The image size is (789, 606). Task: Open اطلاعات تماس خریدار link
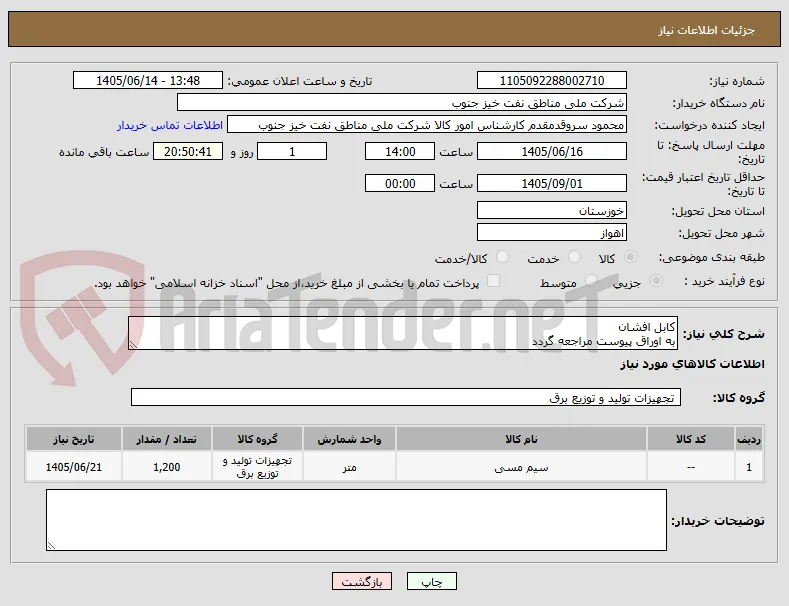pyautogui.click(x=170, y=125)
